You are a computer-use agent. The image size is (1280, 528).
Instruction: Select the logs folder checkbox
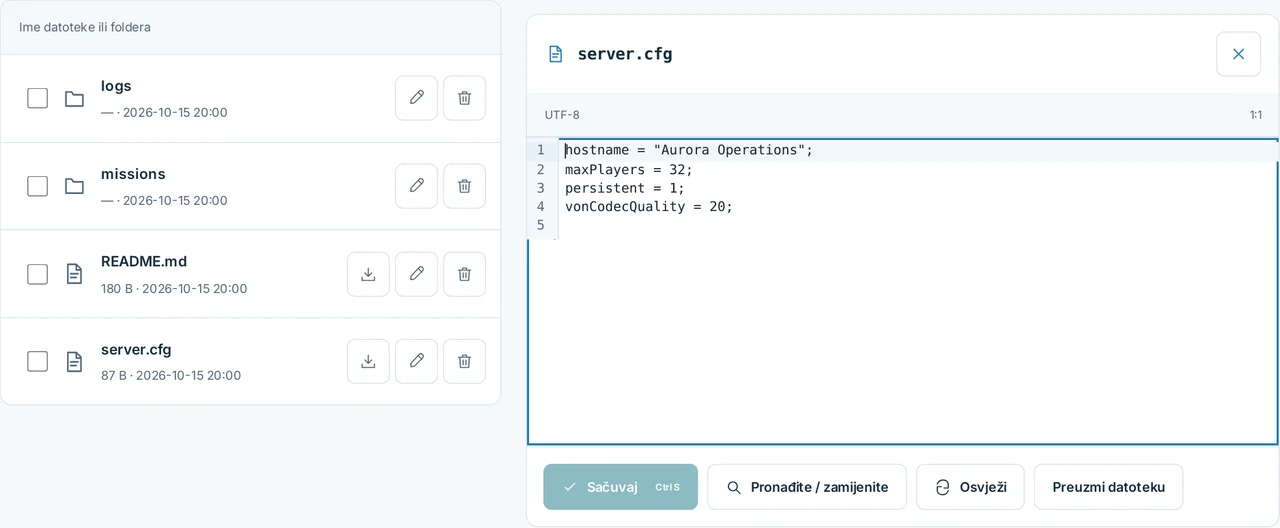[x=37, y=98]
